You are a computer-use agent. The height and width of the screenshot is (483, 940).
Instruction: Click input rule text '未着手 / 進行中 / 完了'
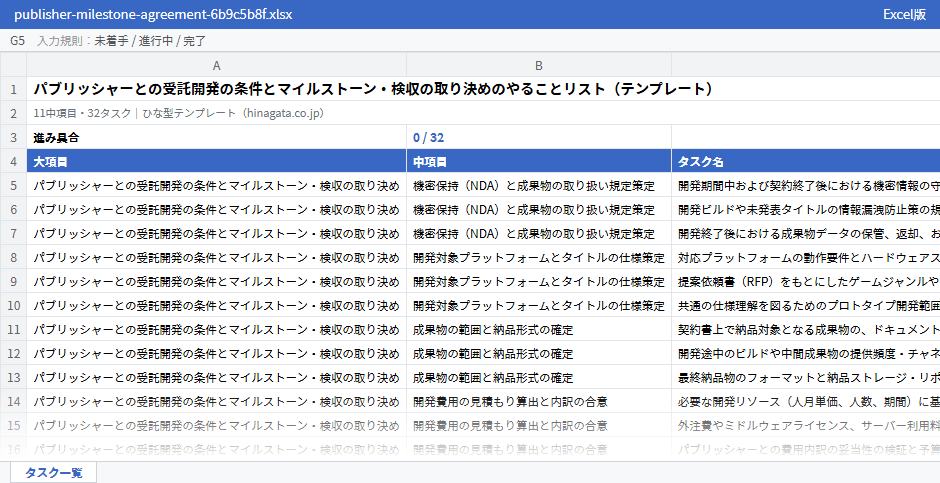pos(150,41)
